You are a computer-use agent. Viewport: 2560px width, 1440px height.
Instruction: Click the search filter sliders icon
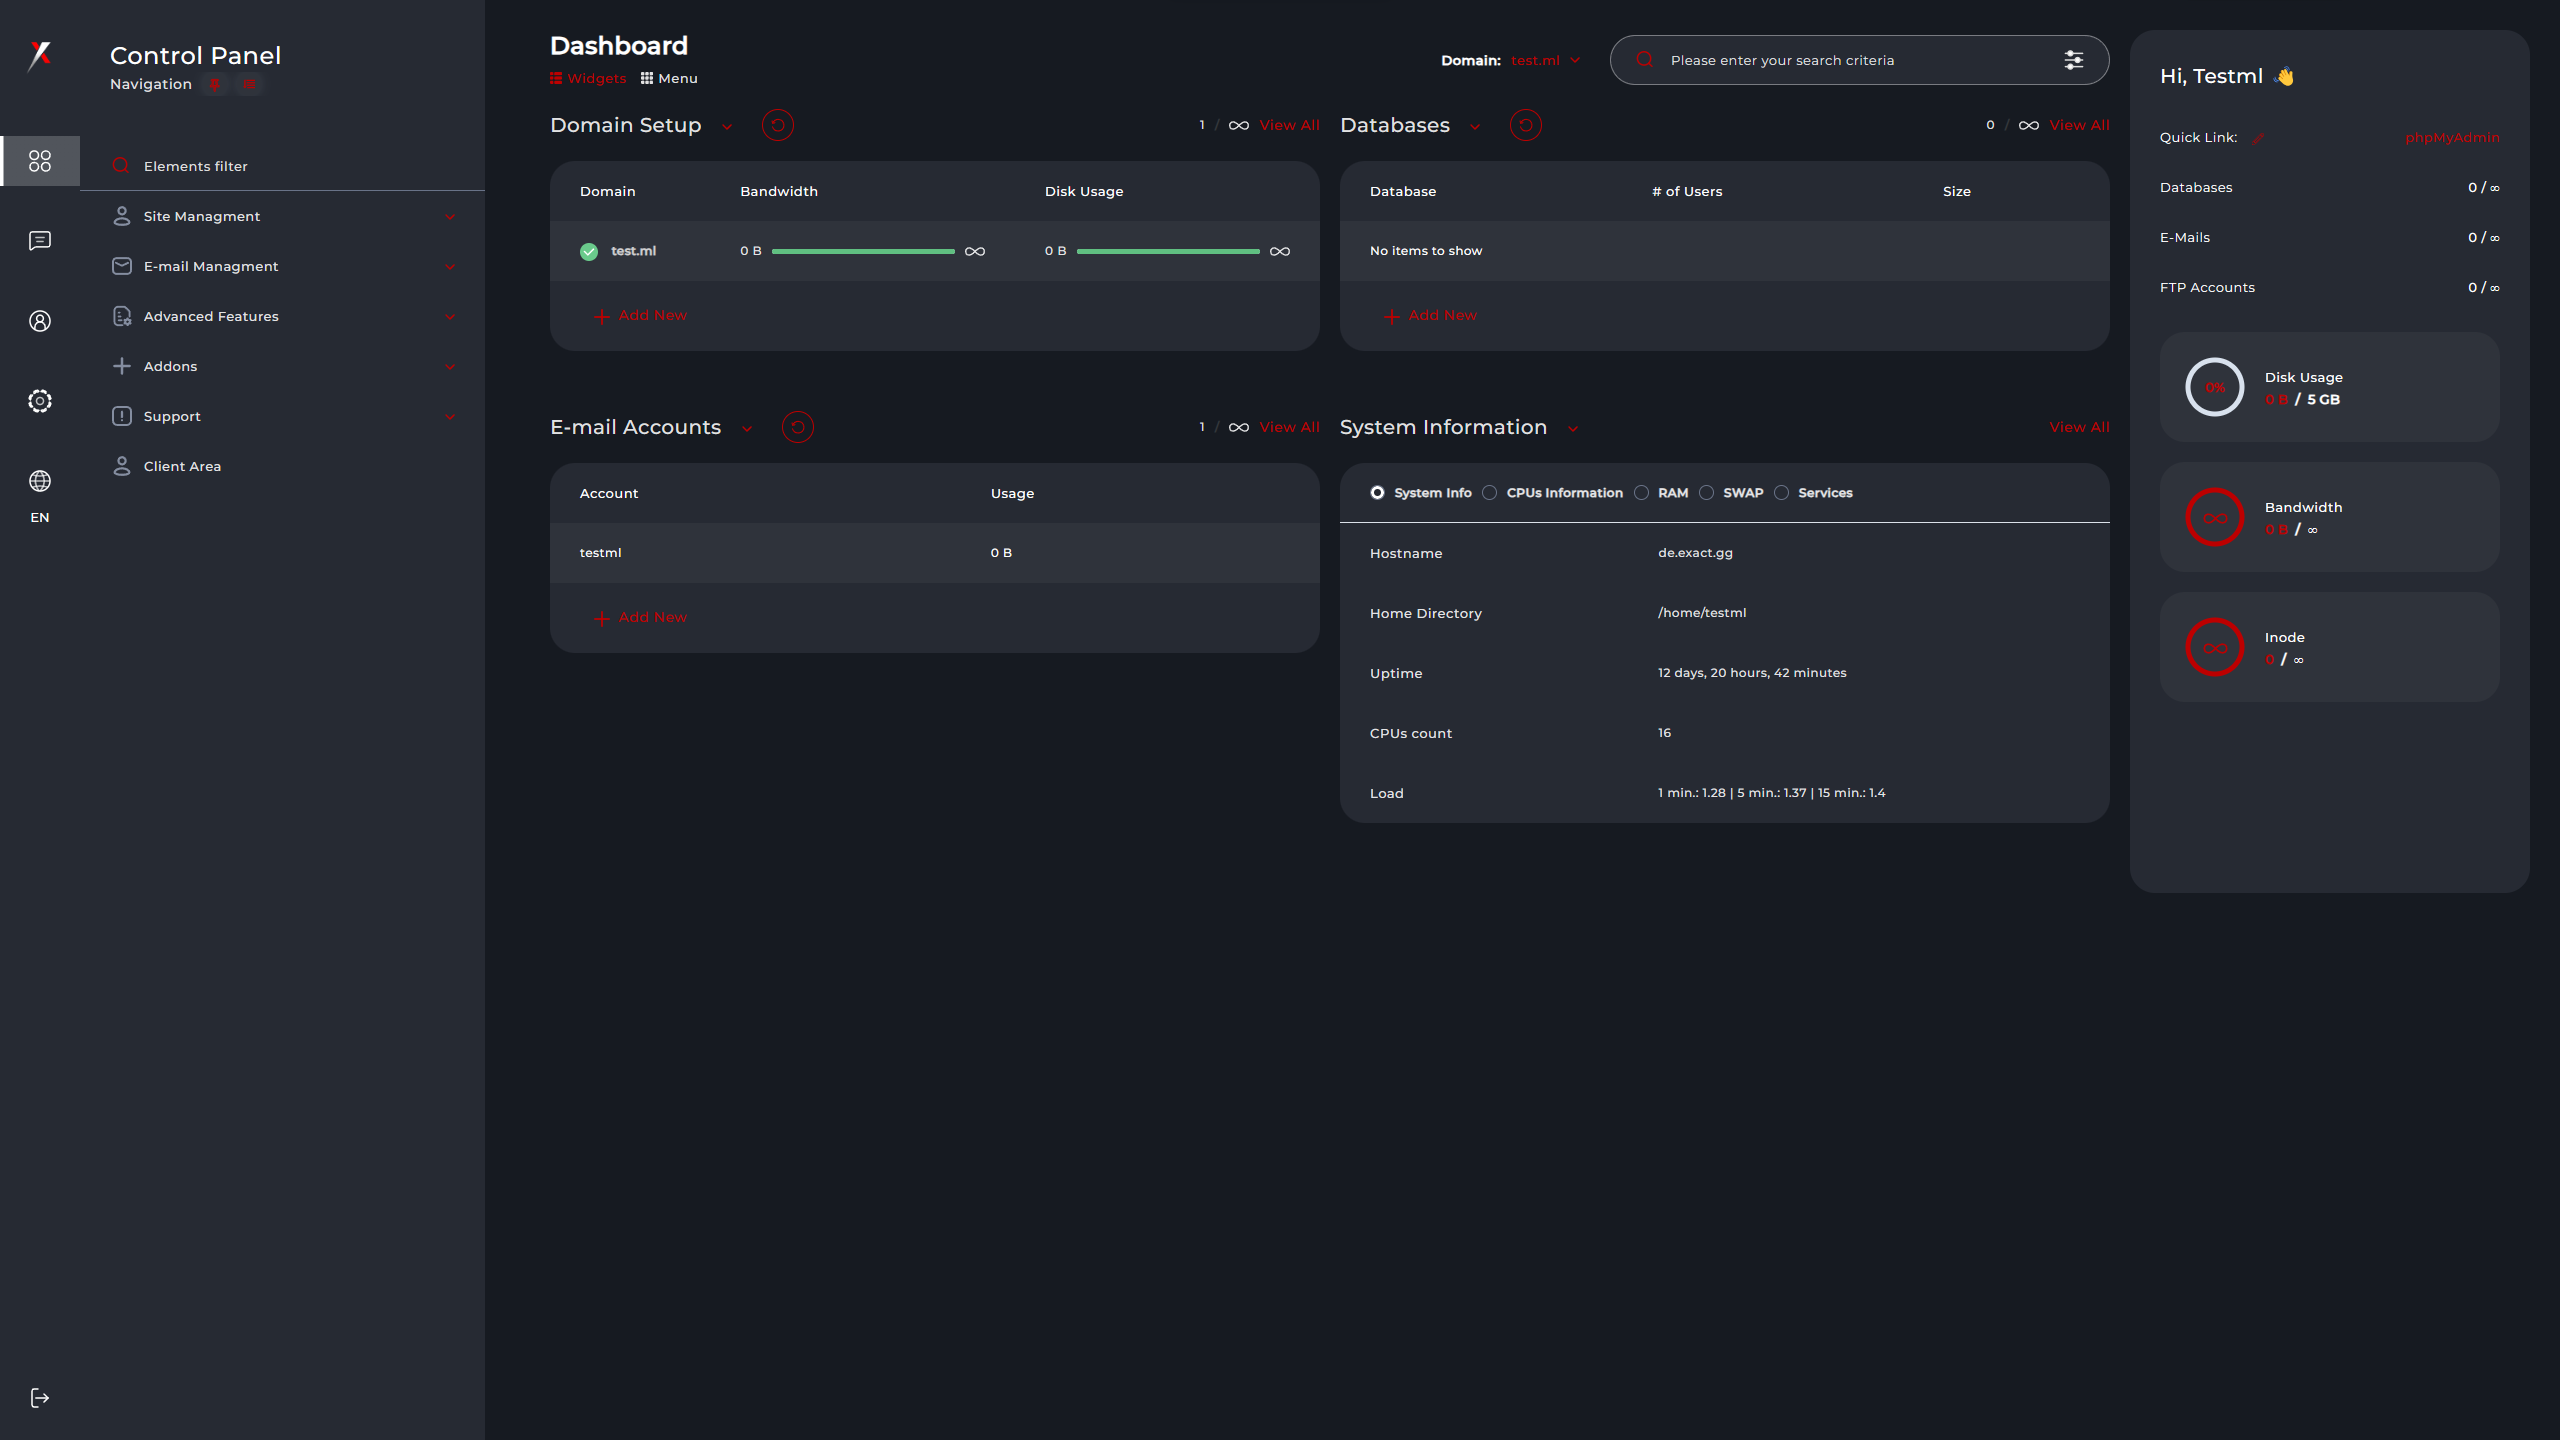tap(2074, 60)
